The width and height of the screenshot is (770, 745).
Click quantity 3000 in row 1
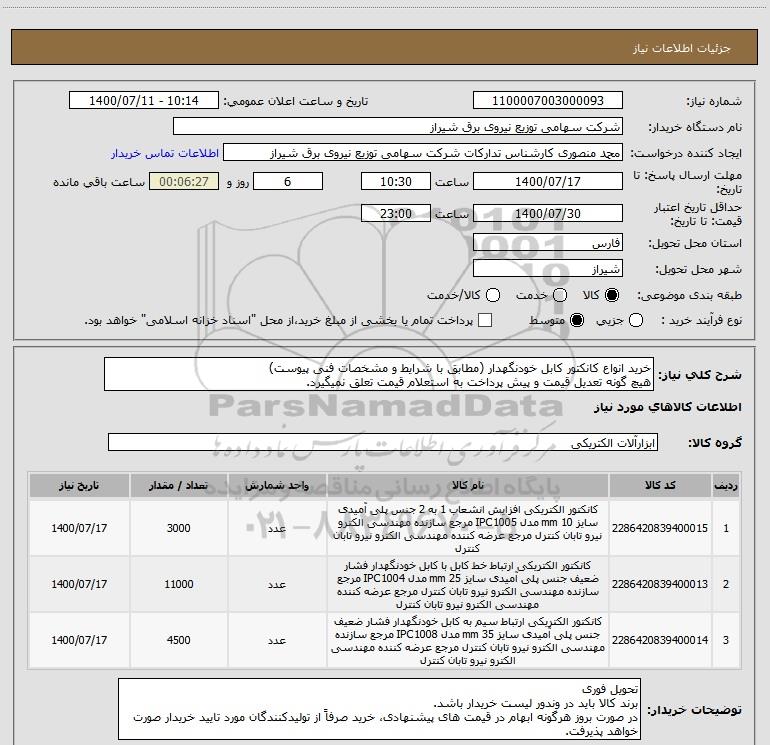179,528
